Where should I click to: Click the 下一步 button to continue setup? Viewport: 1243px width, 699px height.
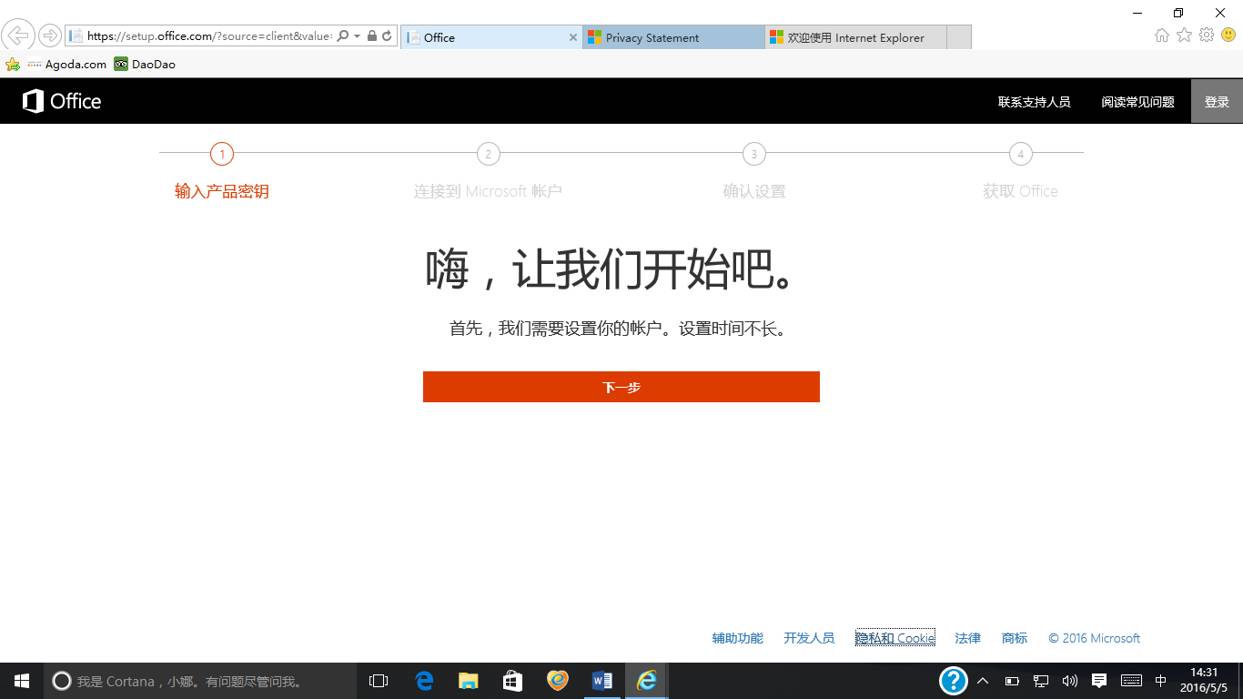[x=621, y=387]
